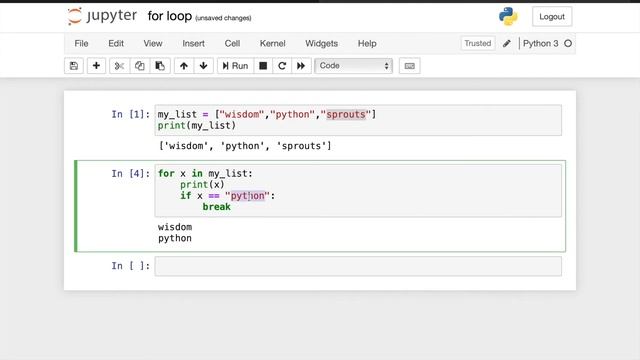
Task: Select the empty In [ ] cell prompt
Action: pyautogui.click(x=131, y=266)
